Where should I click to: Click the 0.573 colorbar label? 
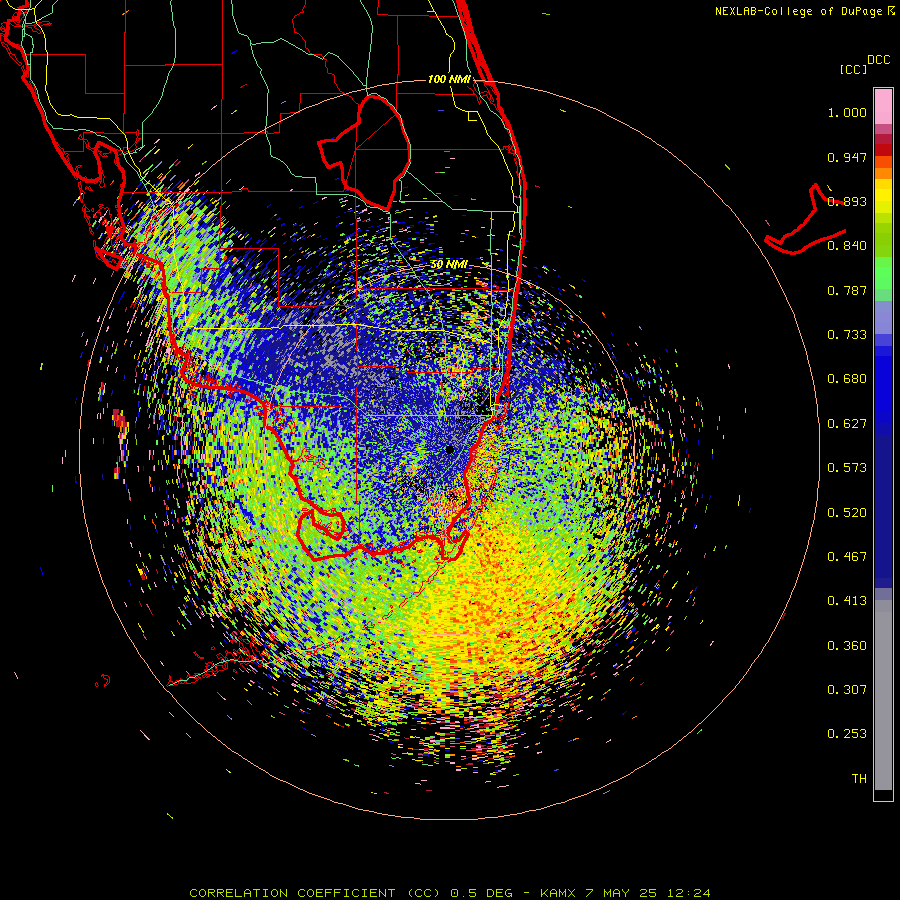click(x=847, y=468)
